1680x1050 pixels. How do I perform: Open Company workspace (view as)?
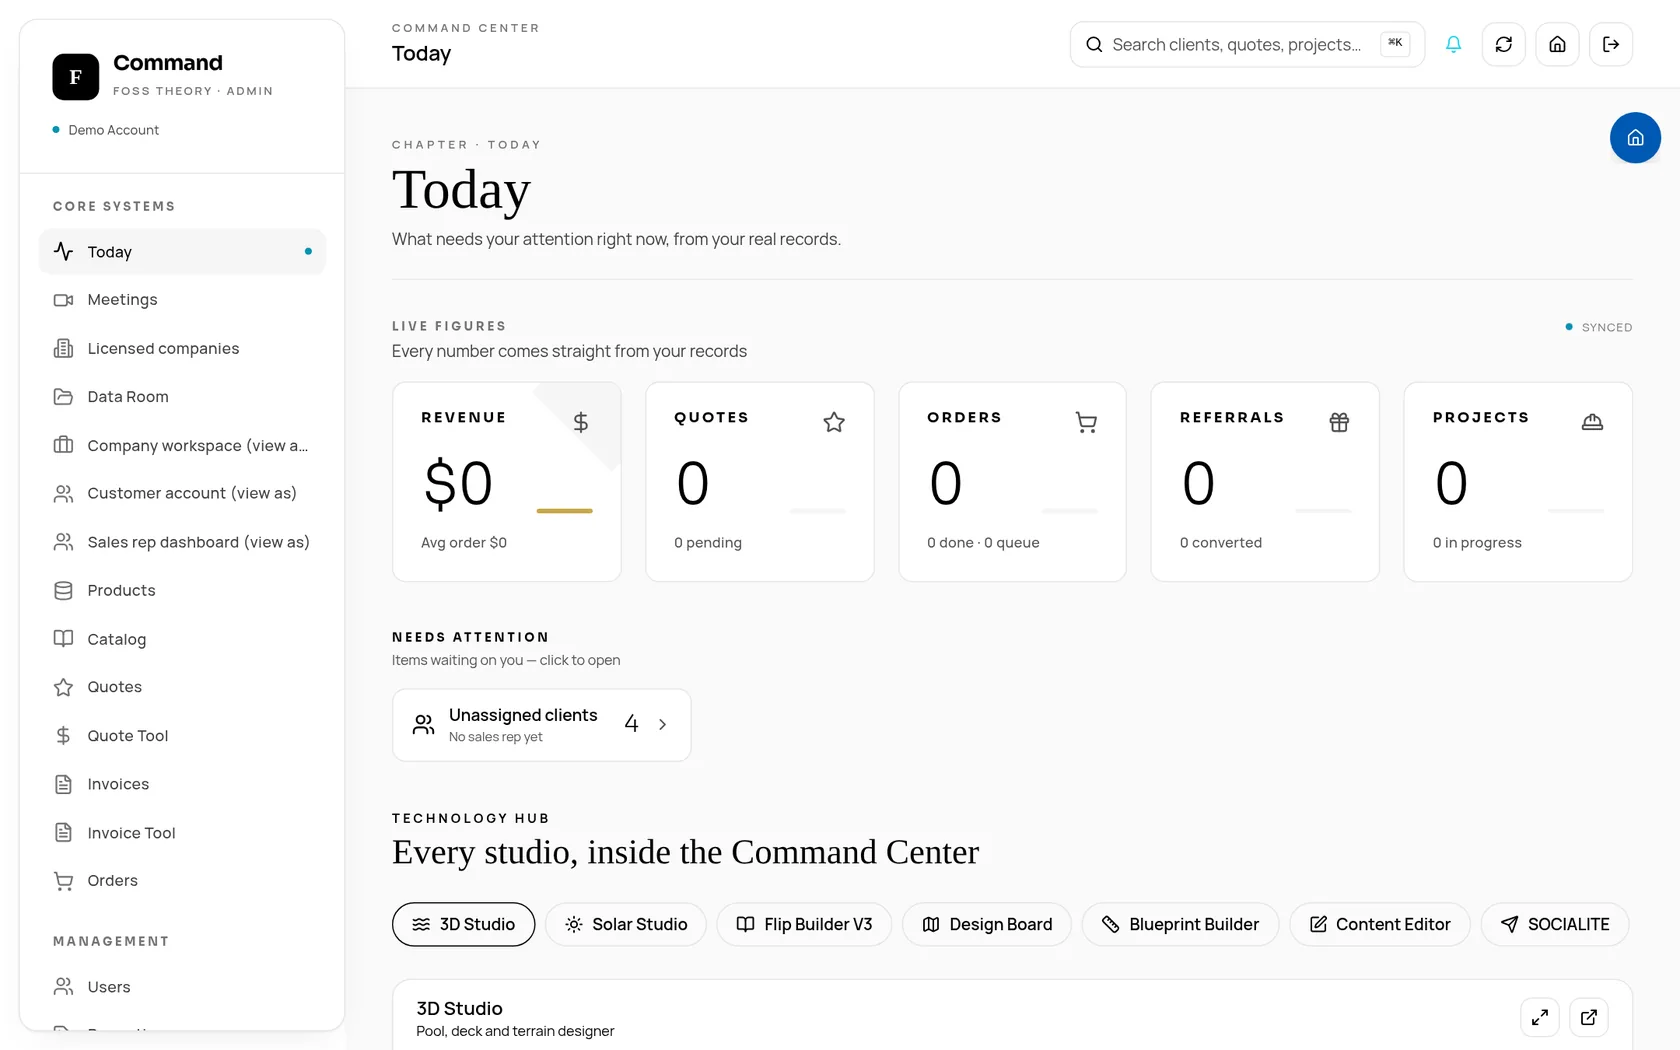[182, 445]
